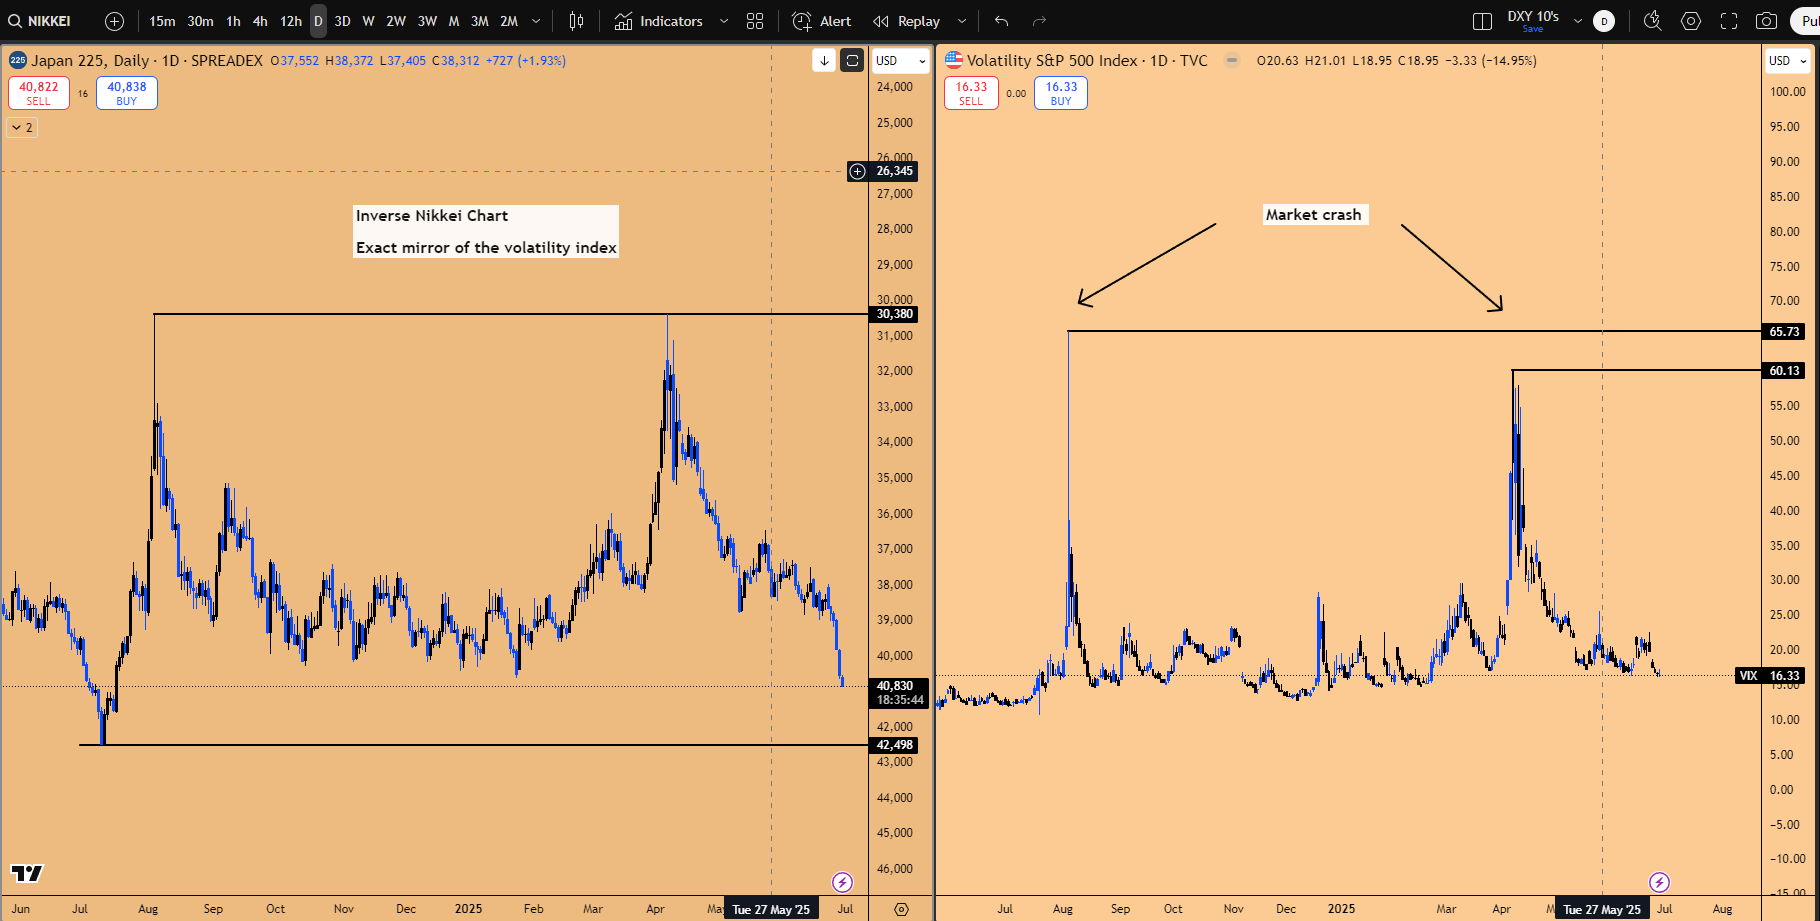Screen dimensions: 1820x921
Task: Open the USD currency dropdown on Nikkei chart
Action: 901,60
